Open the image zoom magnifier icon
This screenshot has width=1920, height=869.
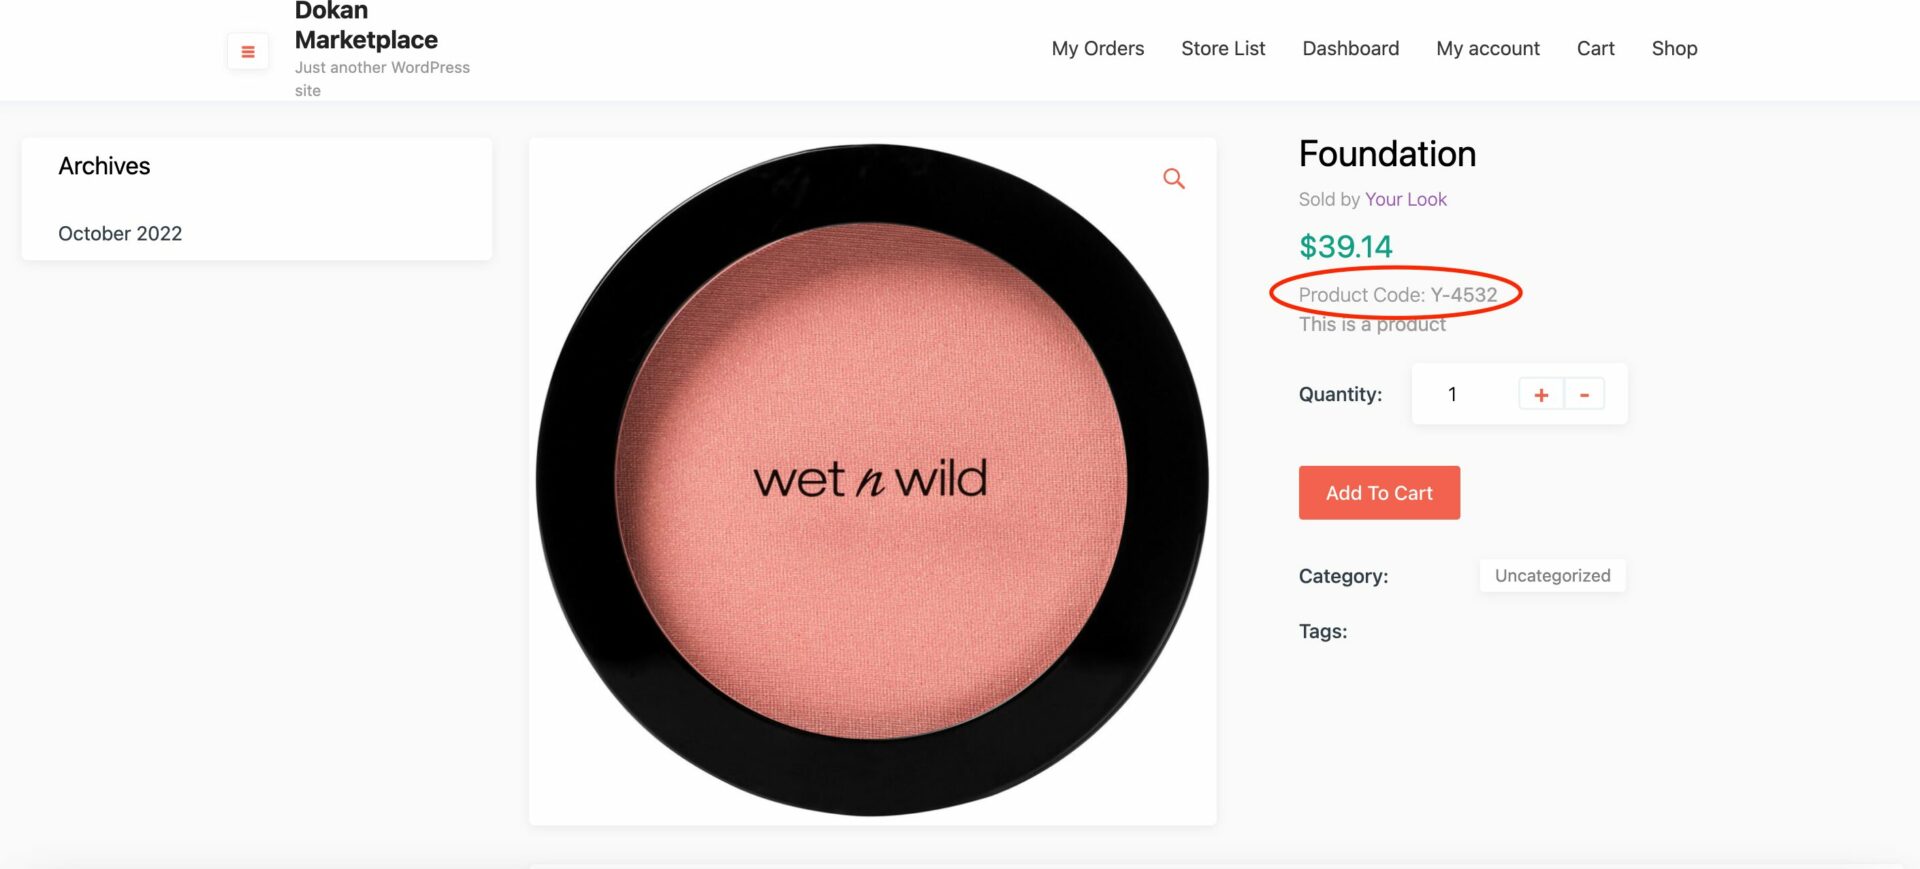coord(1173,178)
